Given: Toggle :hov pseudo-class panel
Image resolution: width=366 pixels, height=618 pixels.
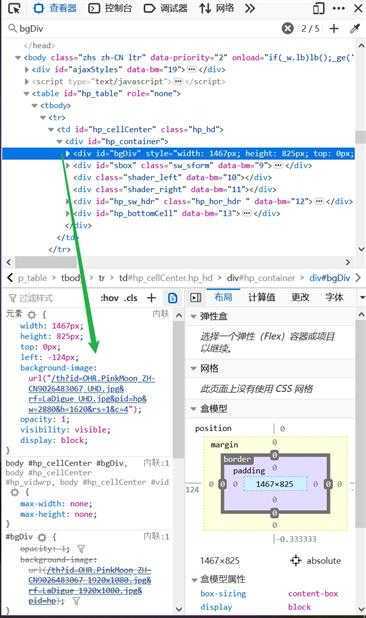Looking at the screenshot, I should point(110,298).
